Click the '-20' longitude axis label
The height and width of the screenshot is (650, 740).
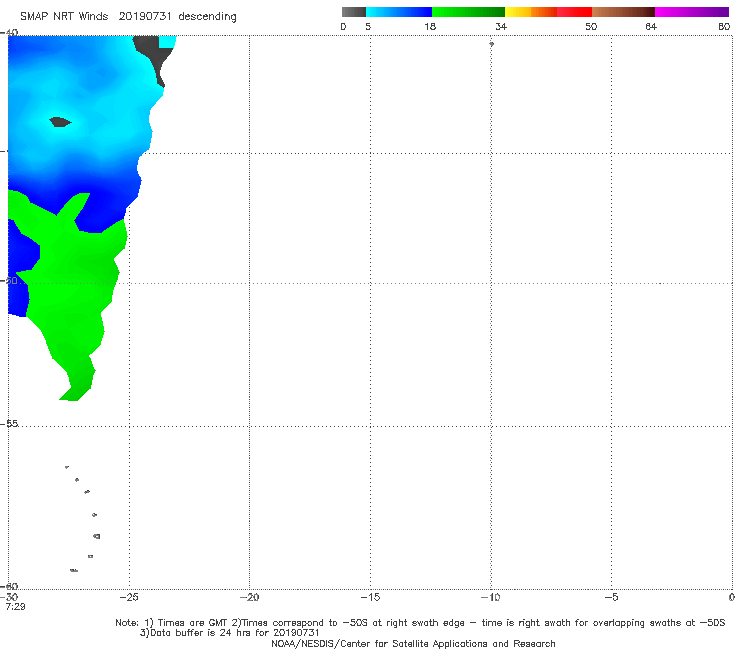pyautogui.click(x=249, y=597)
